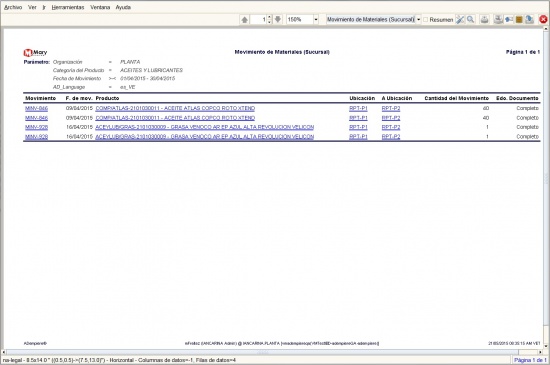Expand the Movimiento de Materiales (Sucursal) report dropdown

pyautogui.click(x=418, y=20)
